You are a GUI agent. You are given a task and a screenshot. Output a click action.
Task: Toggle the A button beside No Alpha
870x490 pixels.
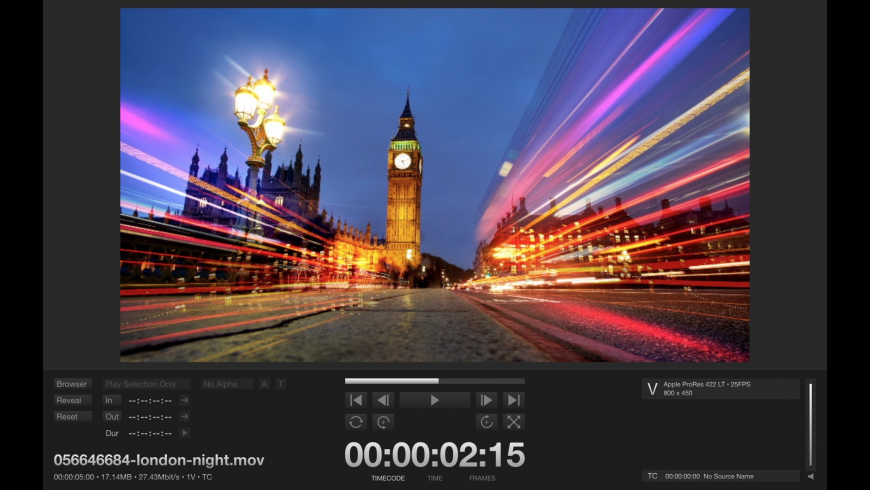tap(265, 384)
